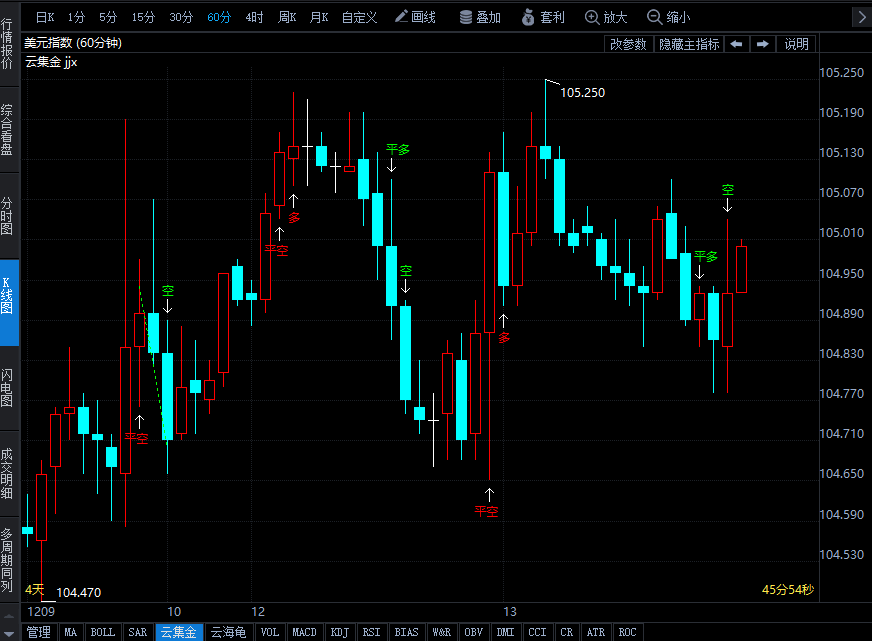The width and height of the screenshot is (872, 641).
Task: Select the MA indicator tab
Action: tap(71, 632)
